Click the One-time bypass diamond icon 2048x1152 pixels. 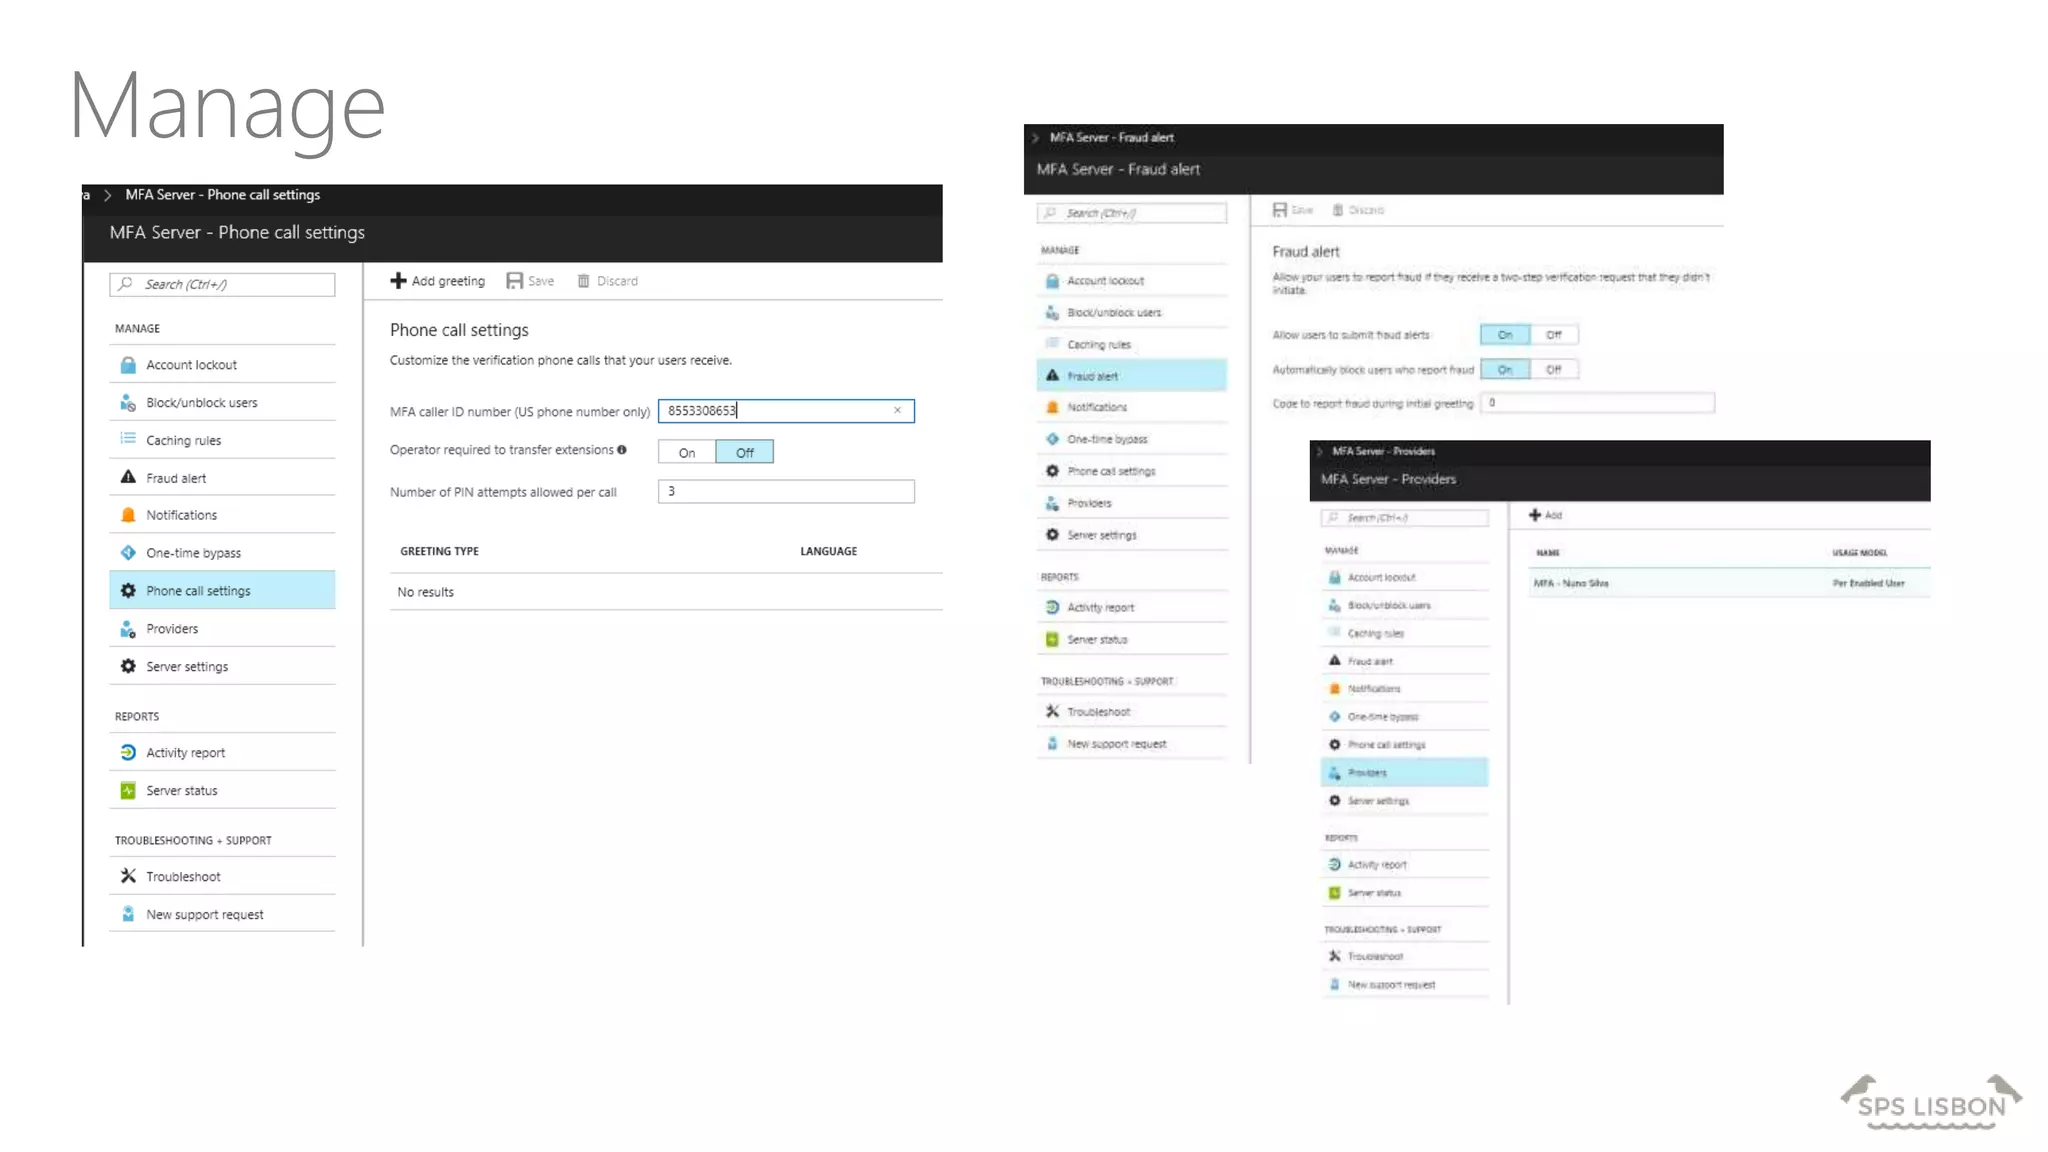pyautogui.click(x=128, y=553)
